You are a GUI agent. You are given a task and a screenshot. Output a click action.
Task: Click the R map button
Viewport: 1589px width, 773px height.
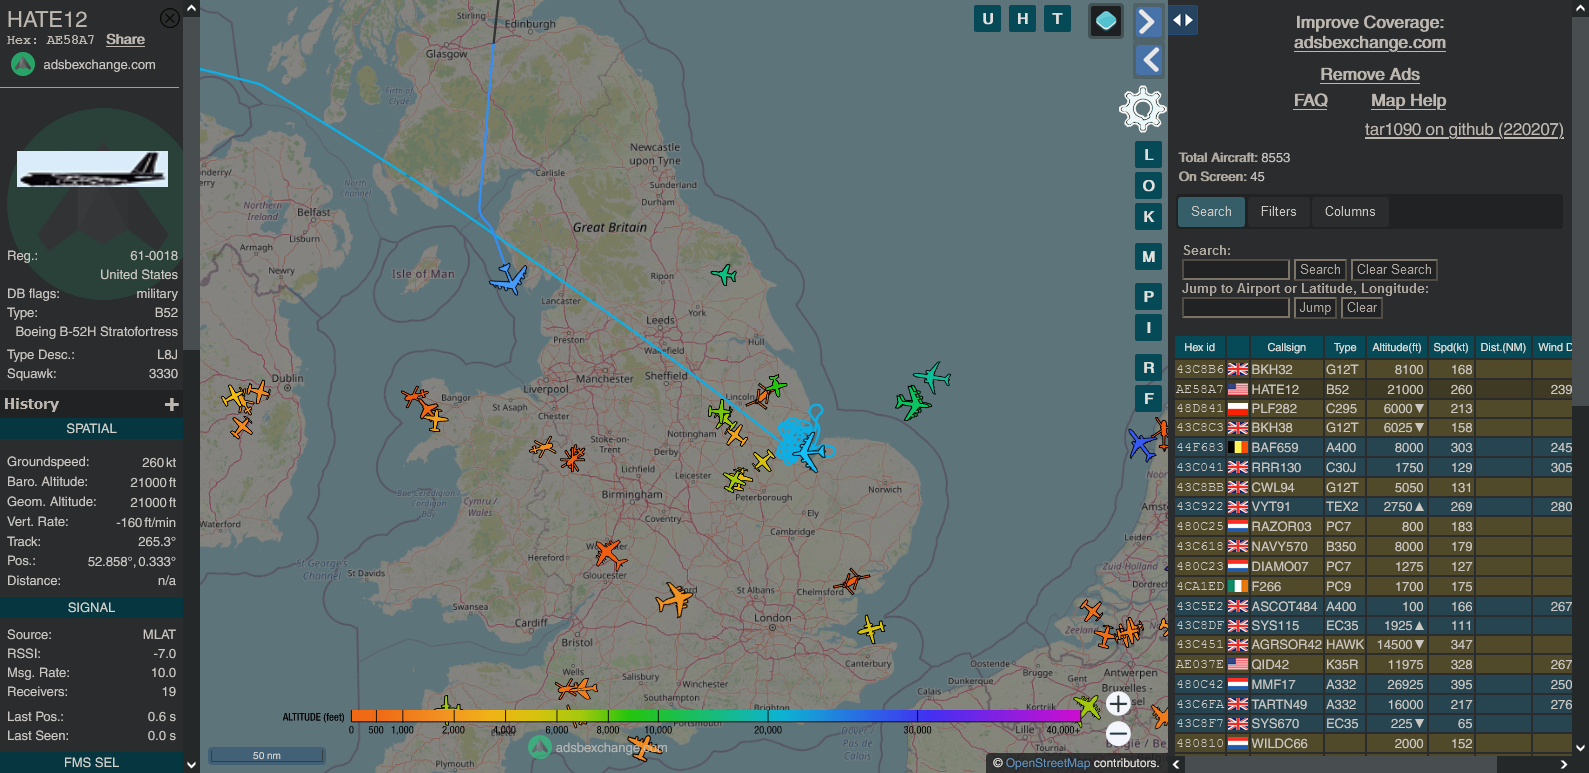(x=1149, y=368)
